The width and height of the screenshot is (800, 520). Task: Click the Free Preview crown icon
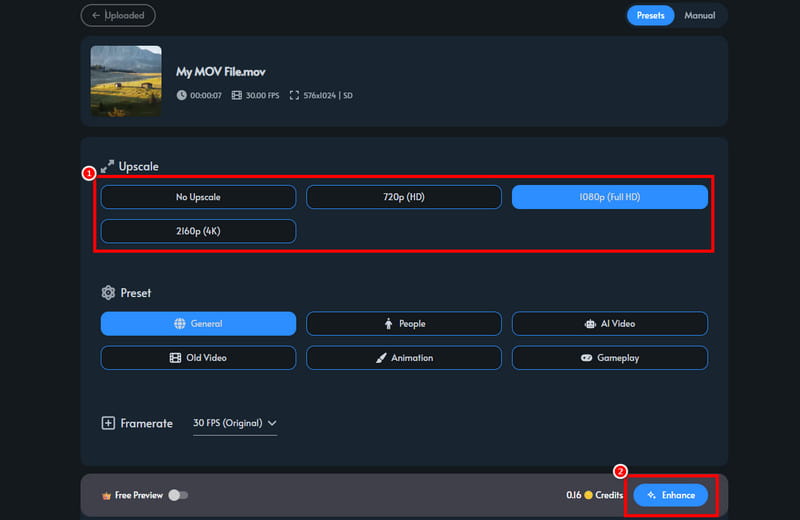coord(106,495)
